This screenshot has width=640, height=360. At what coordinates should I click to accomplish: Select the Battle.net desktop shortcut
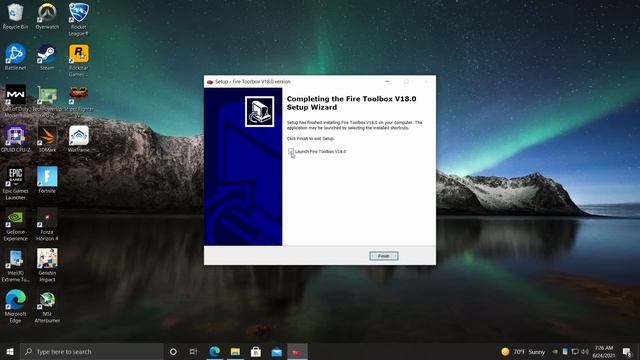pos(15,57)
